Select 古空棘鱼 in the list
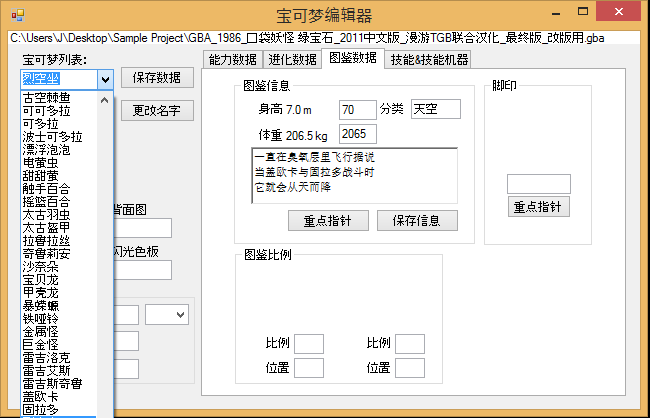This screenshot has width=650, height=418. pos(59,98)
